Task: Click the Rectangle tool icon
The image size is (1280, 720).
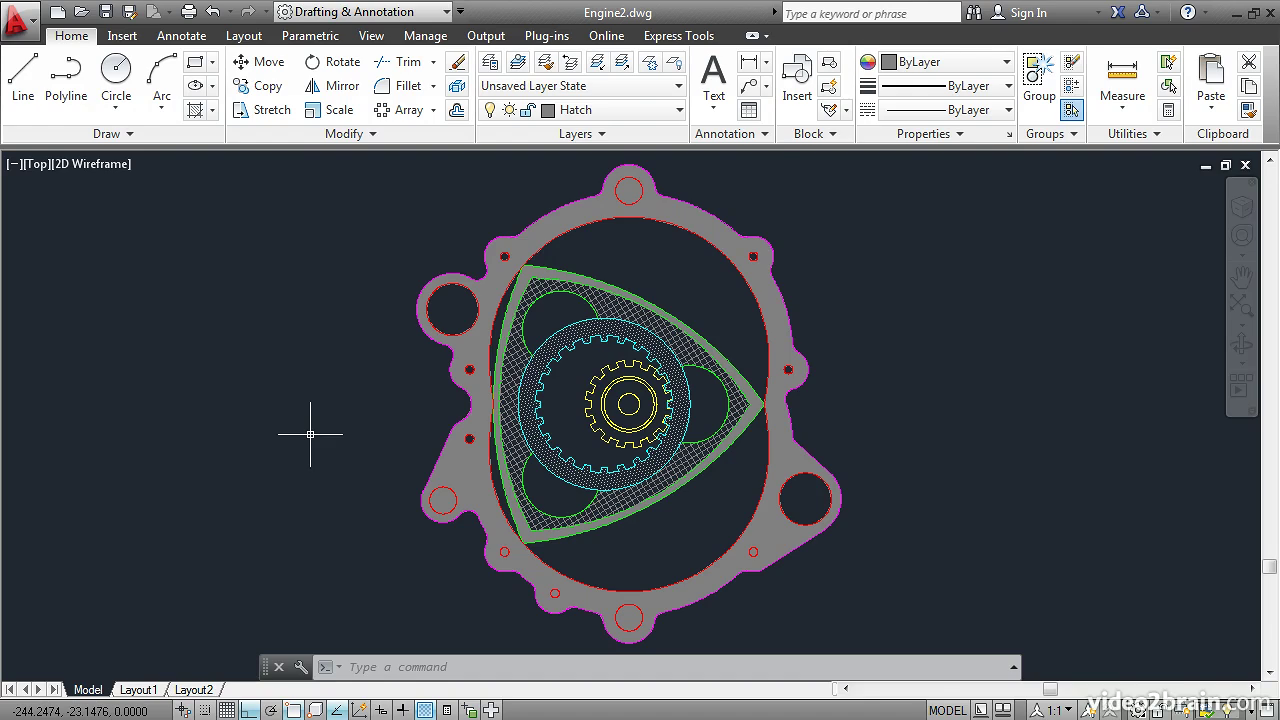Action: 195,62
